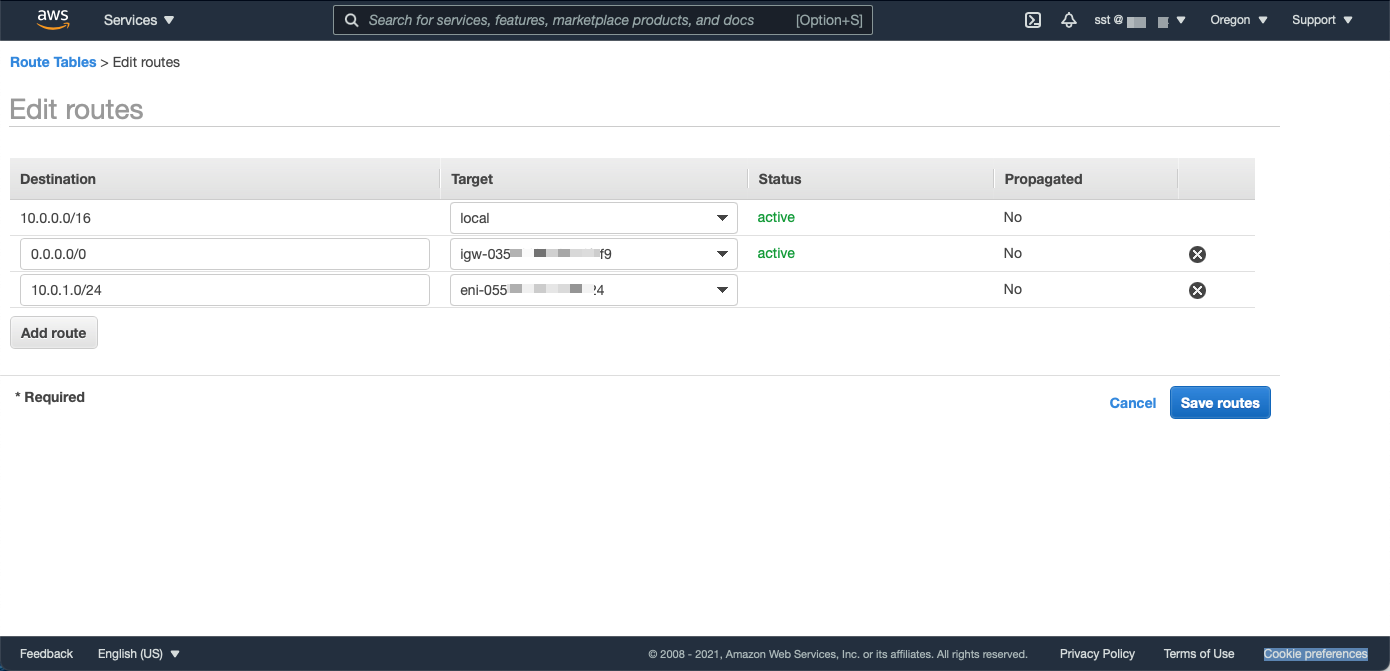Expand the Services menu
The width and height of the screenshot is (1390, 671).
tap(139, 20)
